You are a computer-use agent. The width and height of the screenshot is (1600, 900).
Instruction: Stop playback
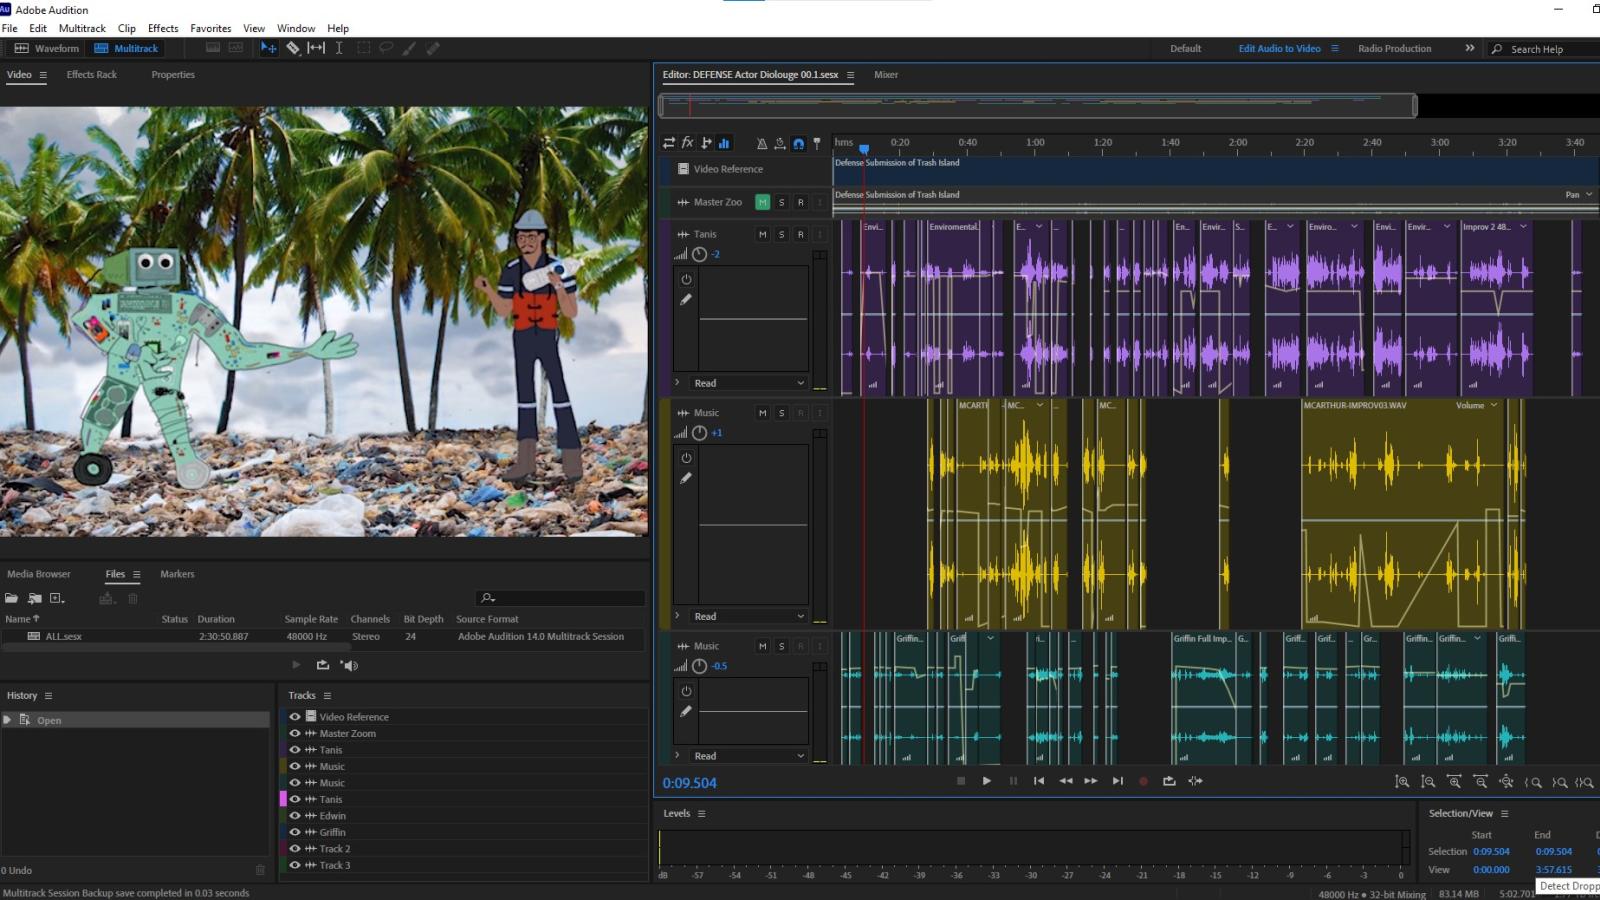pyautogui.click(x=961, y=781)
